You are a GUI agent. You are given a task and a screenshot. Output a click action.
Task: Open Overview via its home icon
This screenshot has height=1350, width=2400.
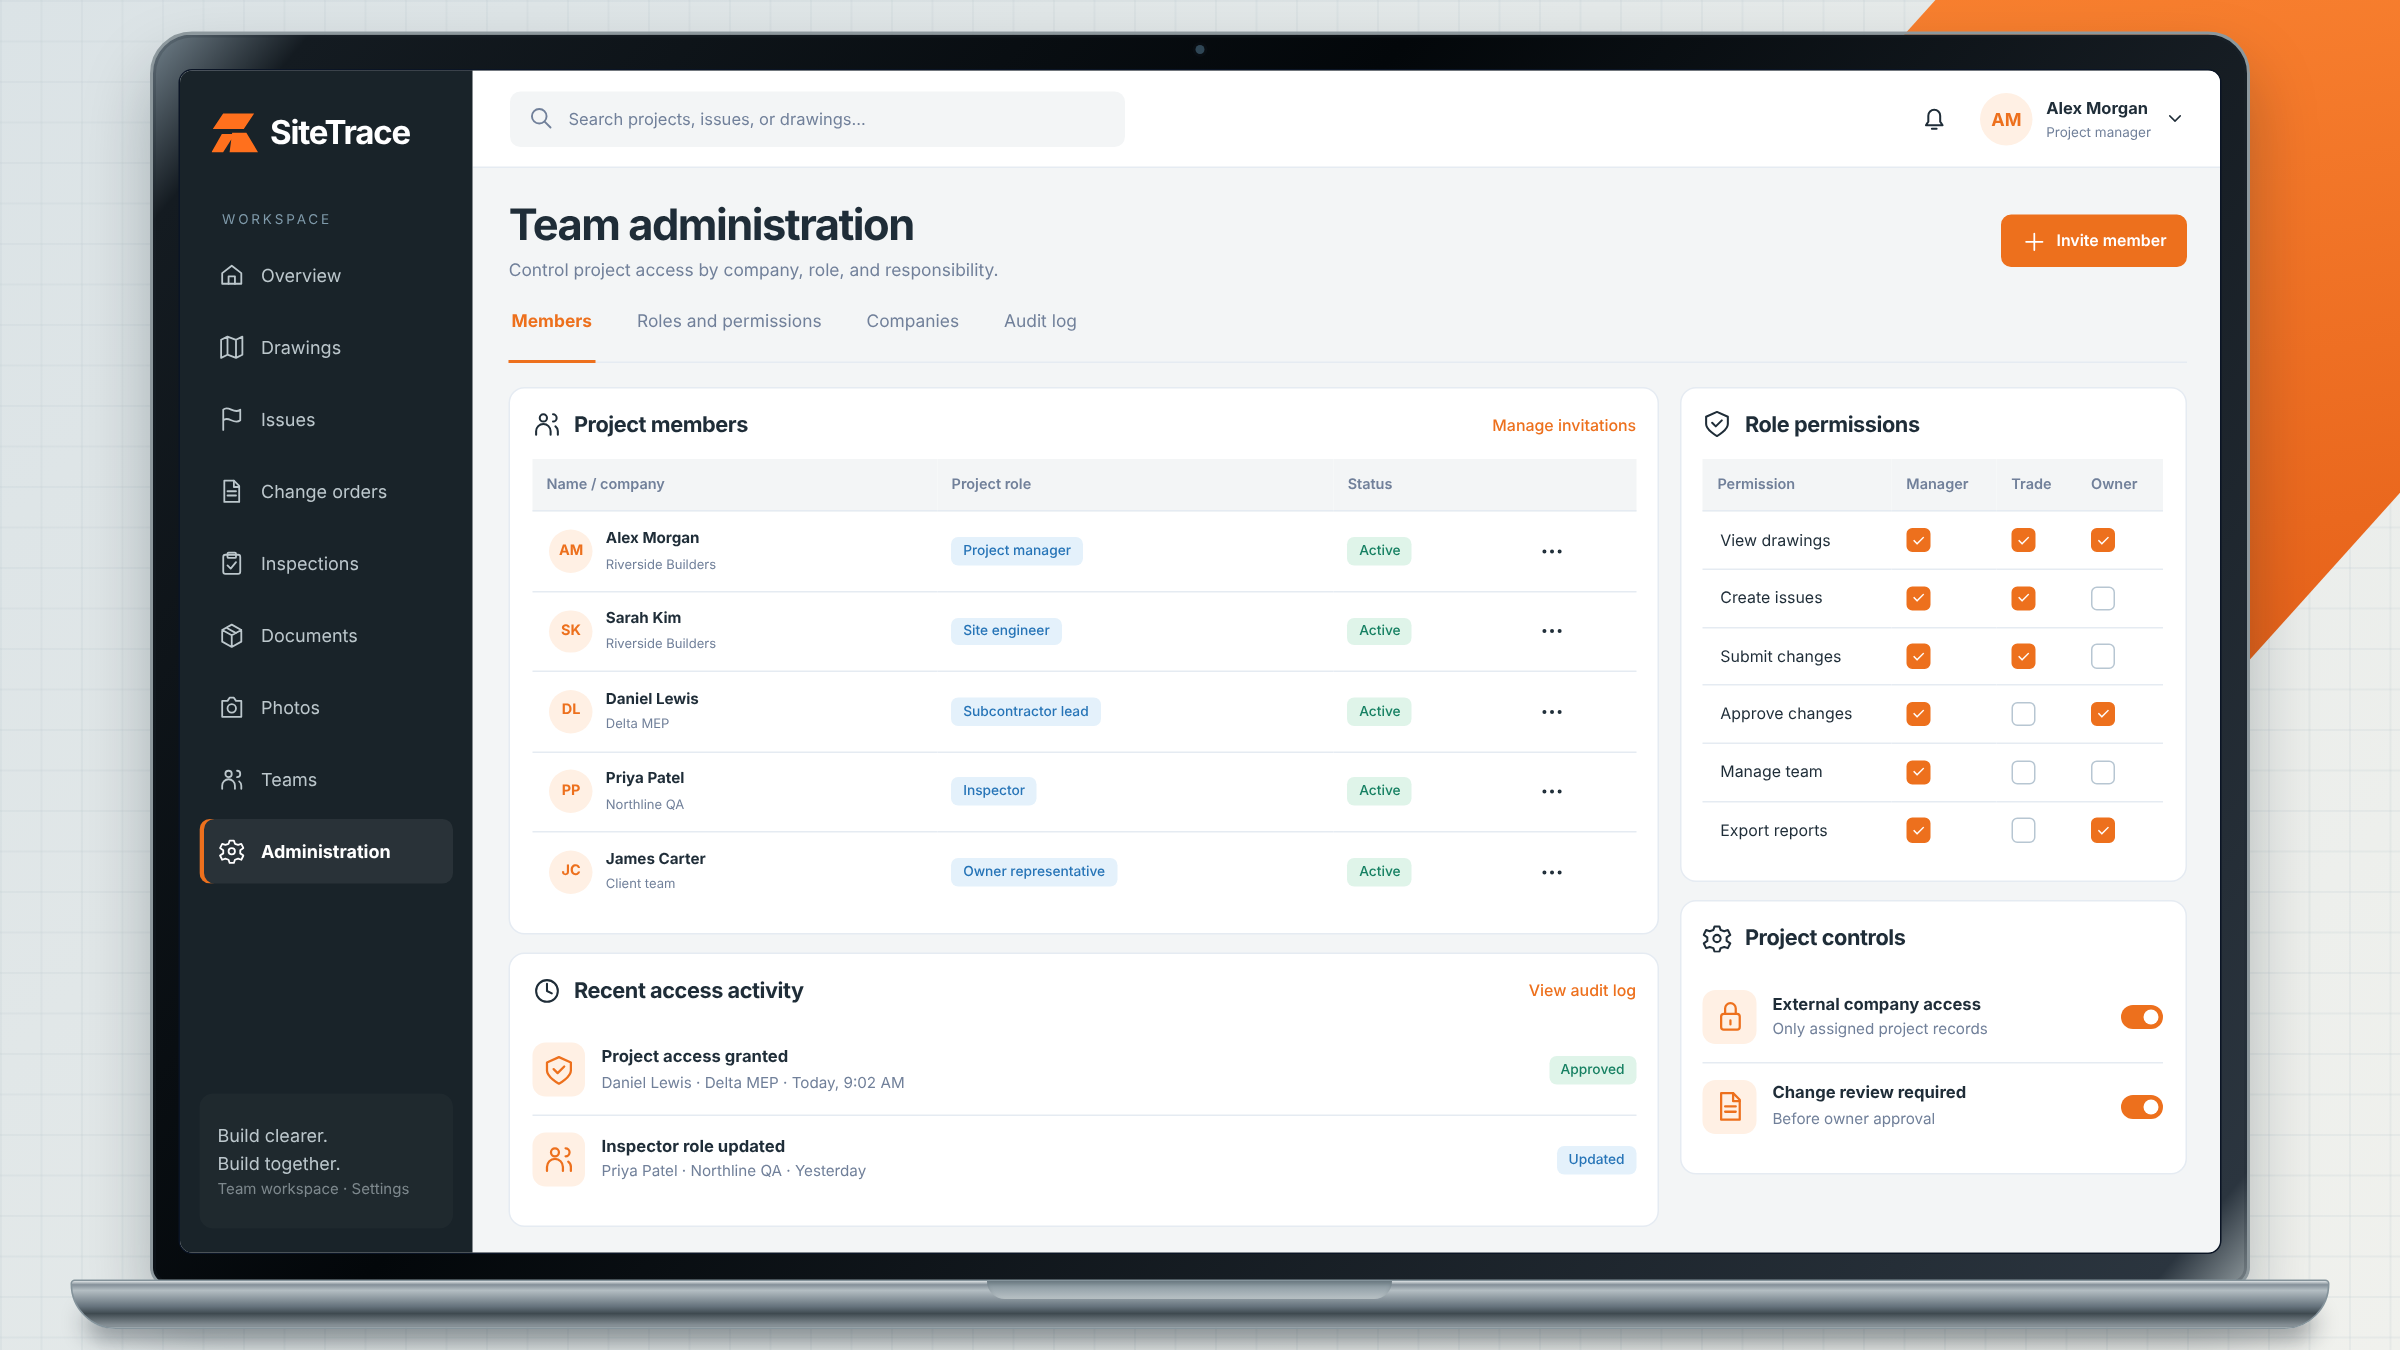click(x=232, y=275)
